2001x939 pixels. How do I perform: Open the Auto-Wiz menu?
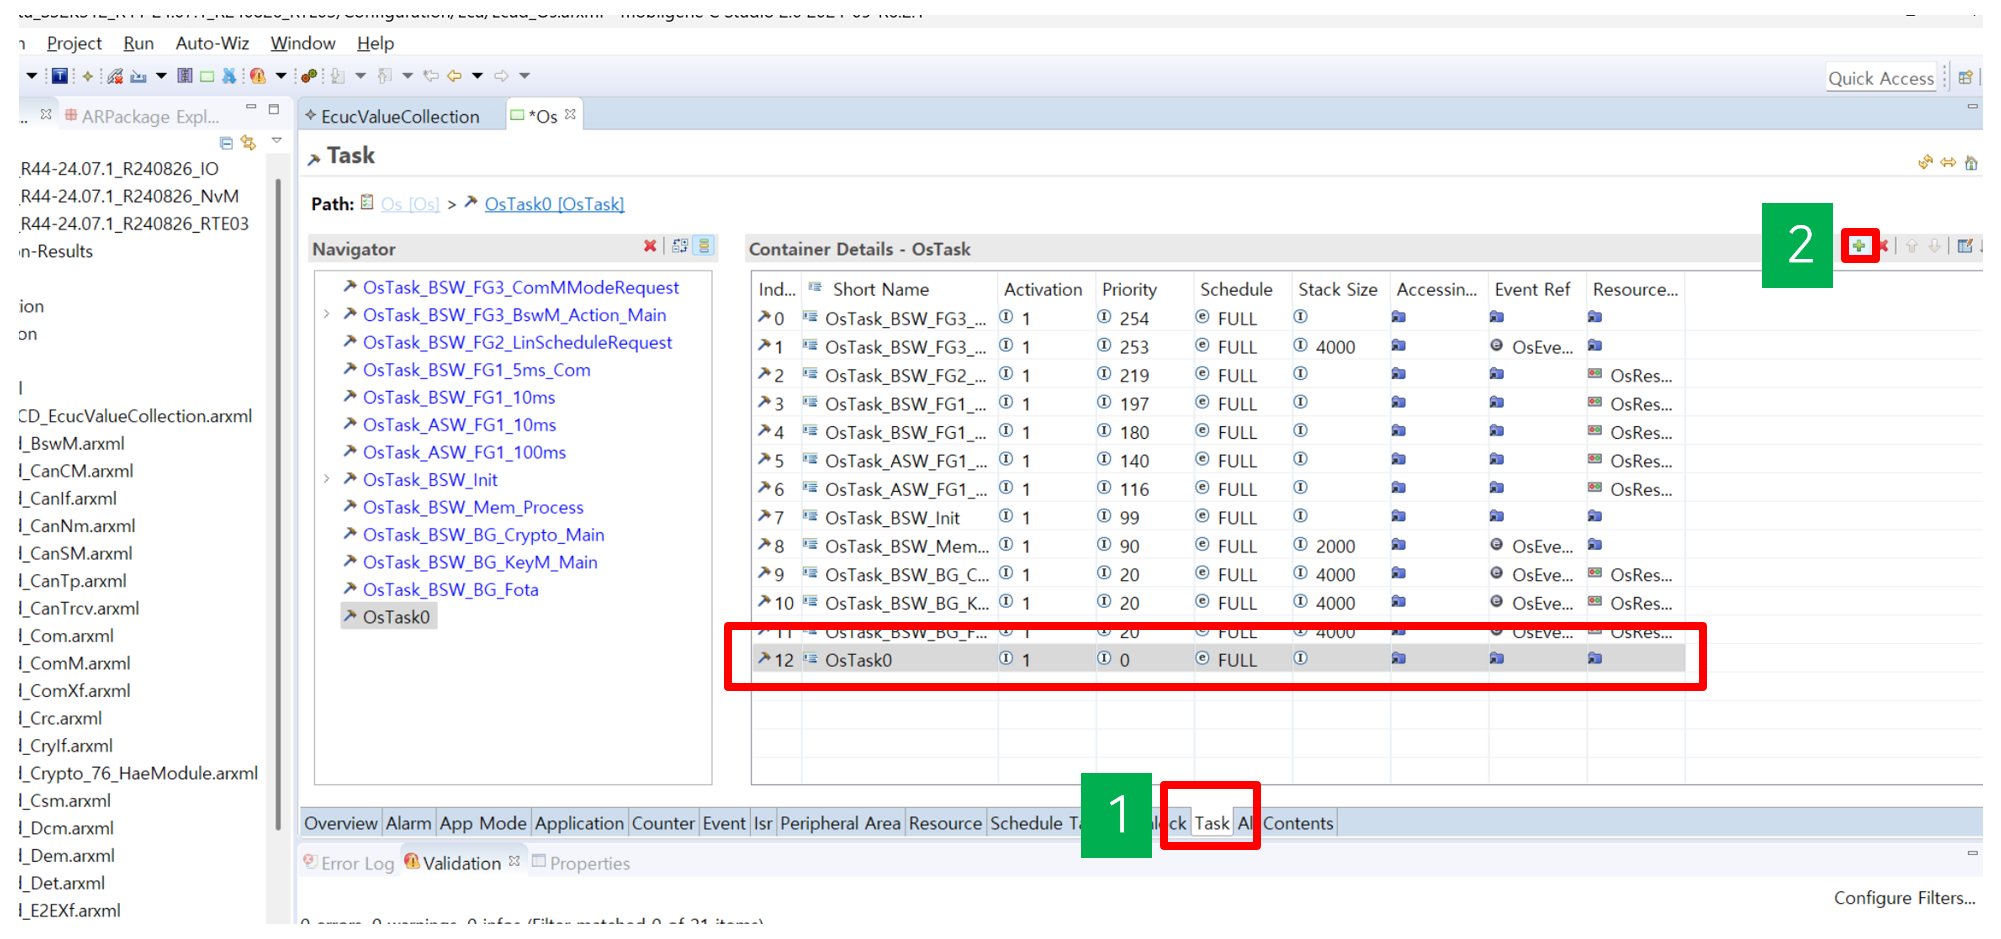pyautogui.click(x=212, y=43)
